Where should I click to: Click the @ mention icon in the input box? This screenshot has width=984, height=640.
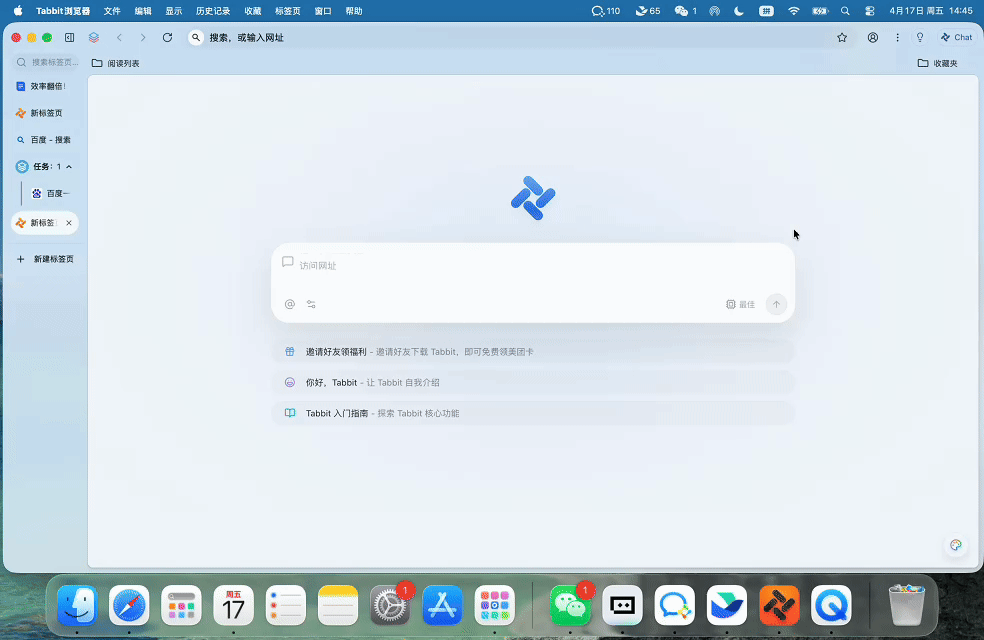pyautogui.click(x=289, y=304)
